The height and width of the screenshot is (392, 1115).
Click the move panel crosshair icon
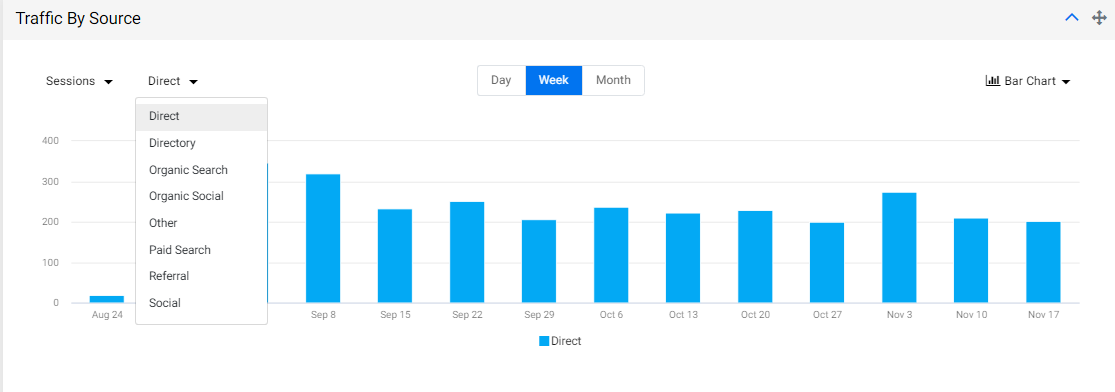1099,18
